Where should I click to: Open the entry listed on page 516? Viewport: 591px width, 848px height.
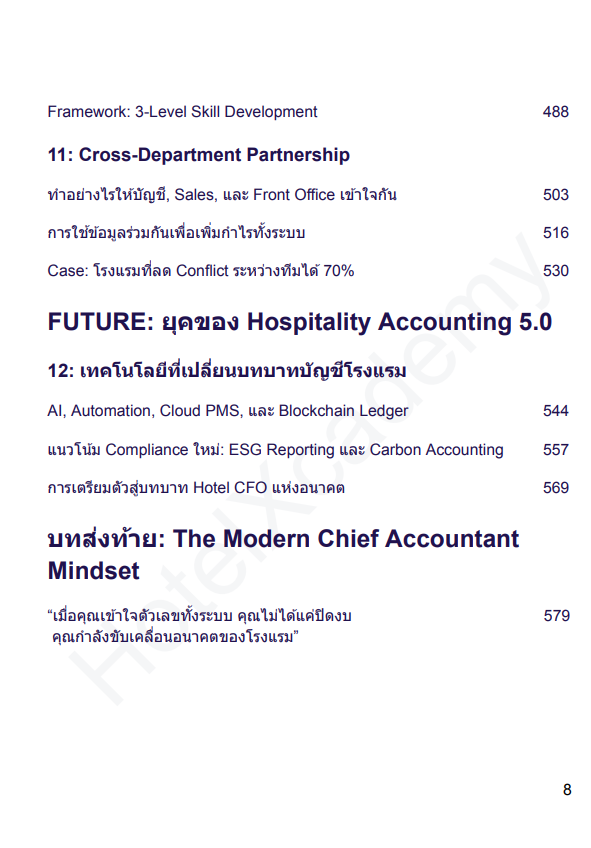[x=176, y=233]
